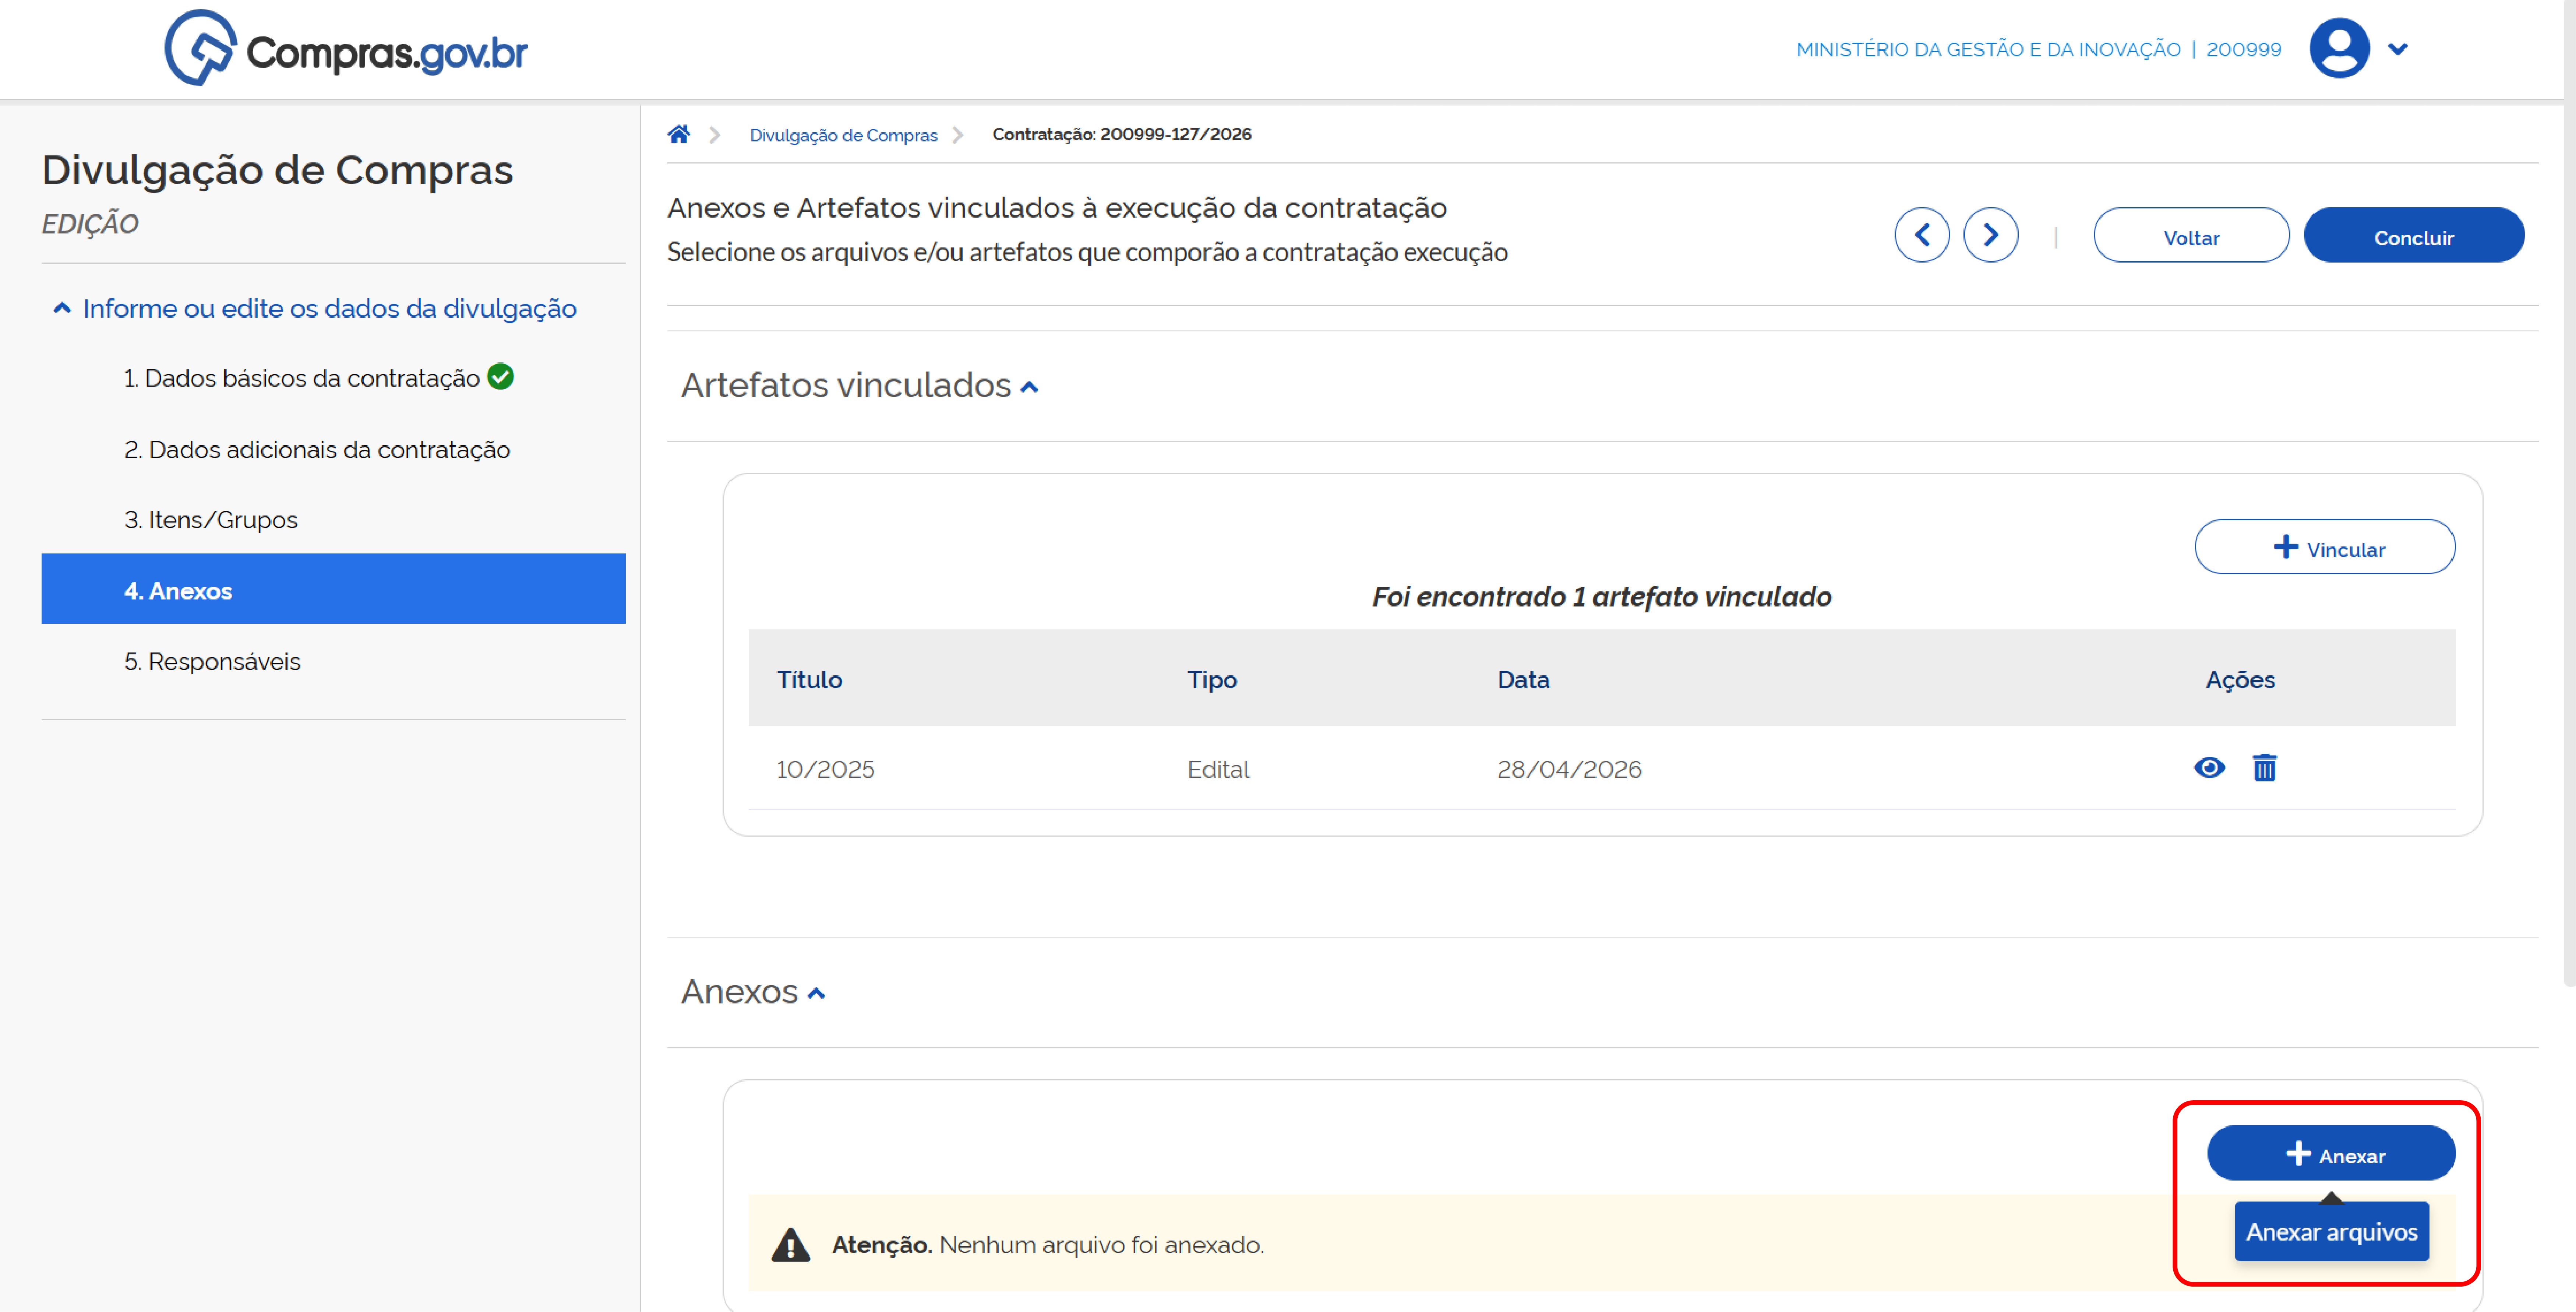Go to previous step arrow button
The image size is (2576, 1312).
tap(1921, 235)
